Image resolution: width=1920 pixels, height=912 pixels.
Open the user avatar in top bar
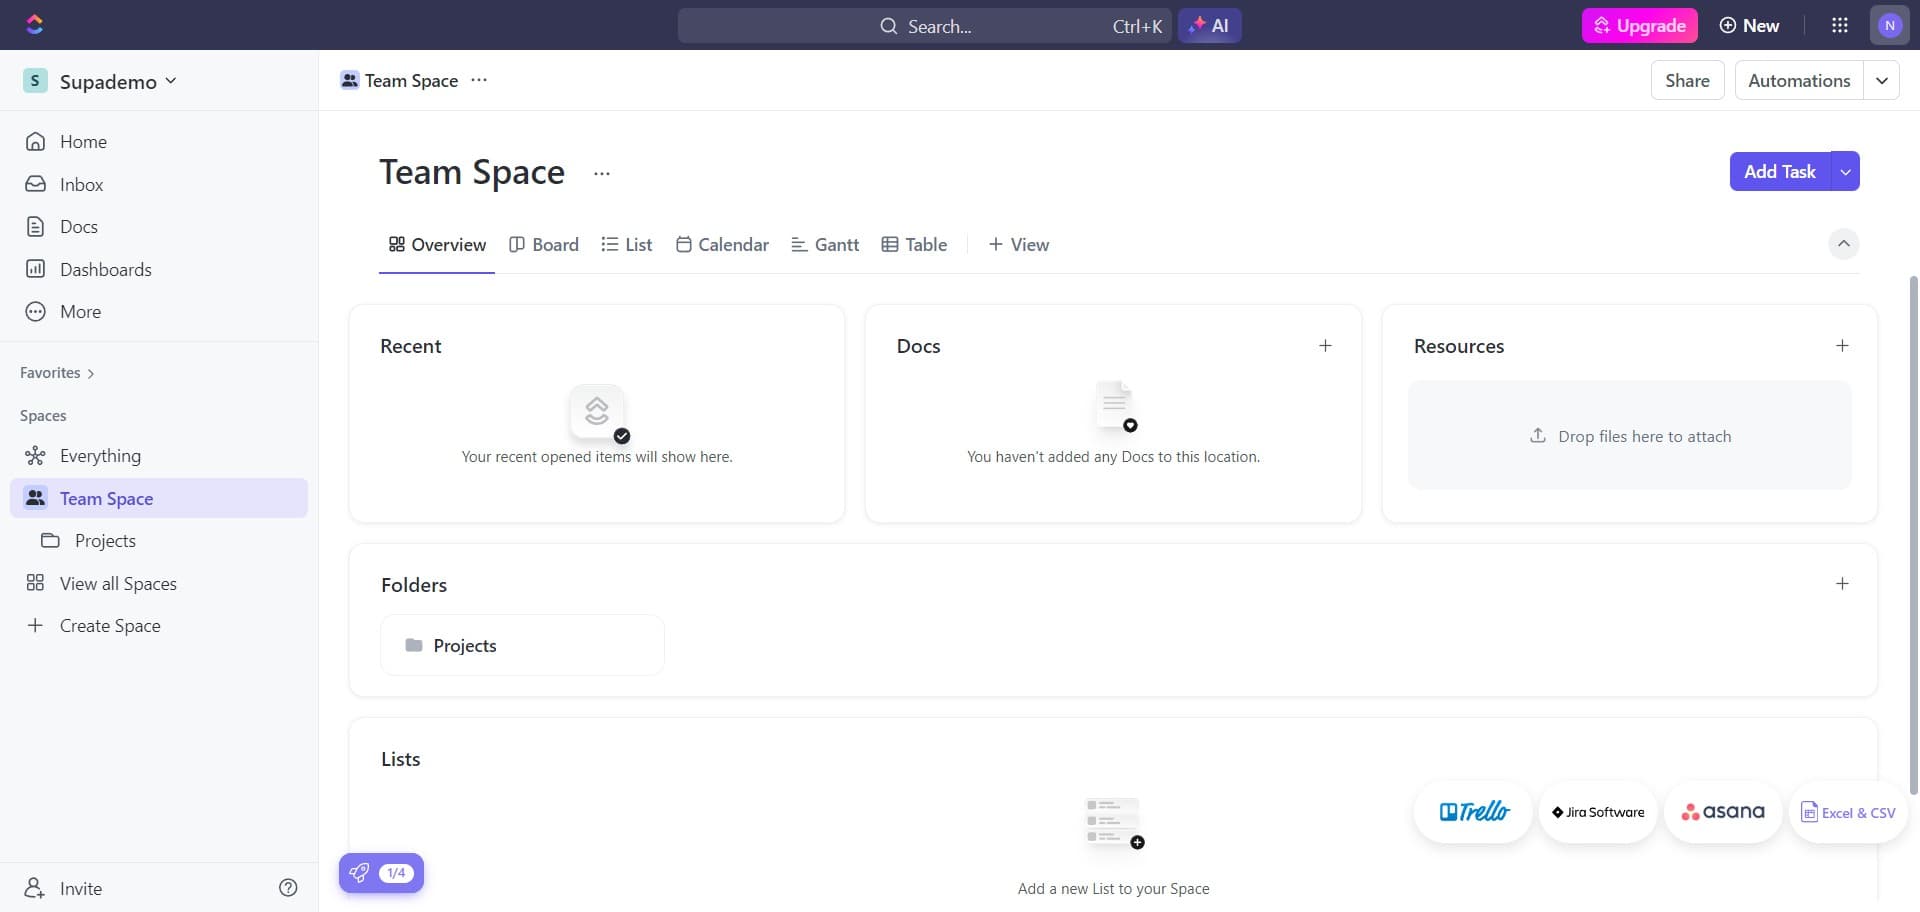point(1889,26)
